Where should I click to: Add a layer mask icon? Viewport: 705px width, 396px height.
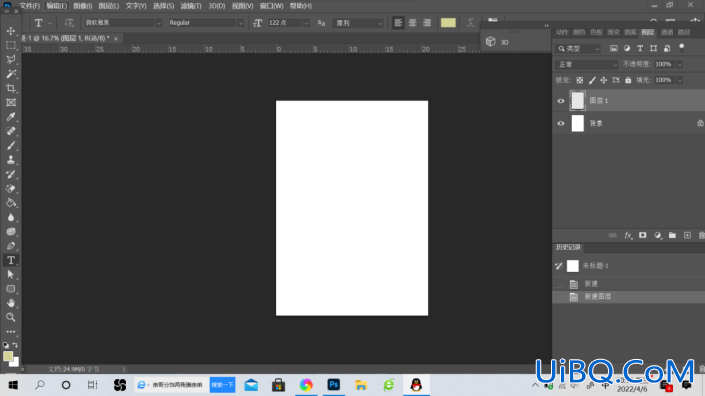coord(643,236)
